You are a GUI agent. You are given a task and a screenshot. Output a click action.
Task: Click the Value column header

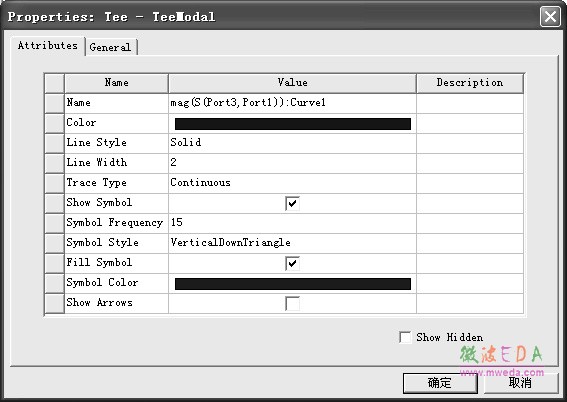292,83
